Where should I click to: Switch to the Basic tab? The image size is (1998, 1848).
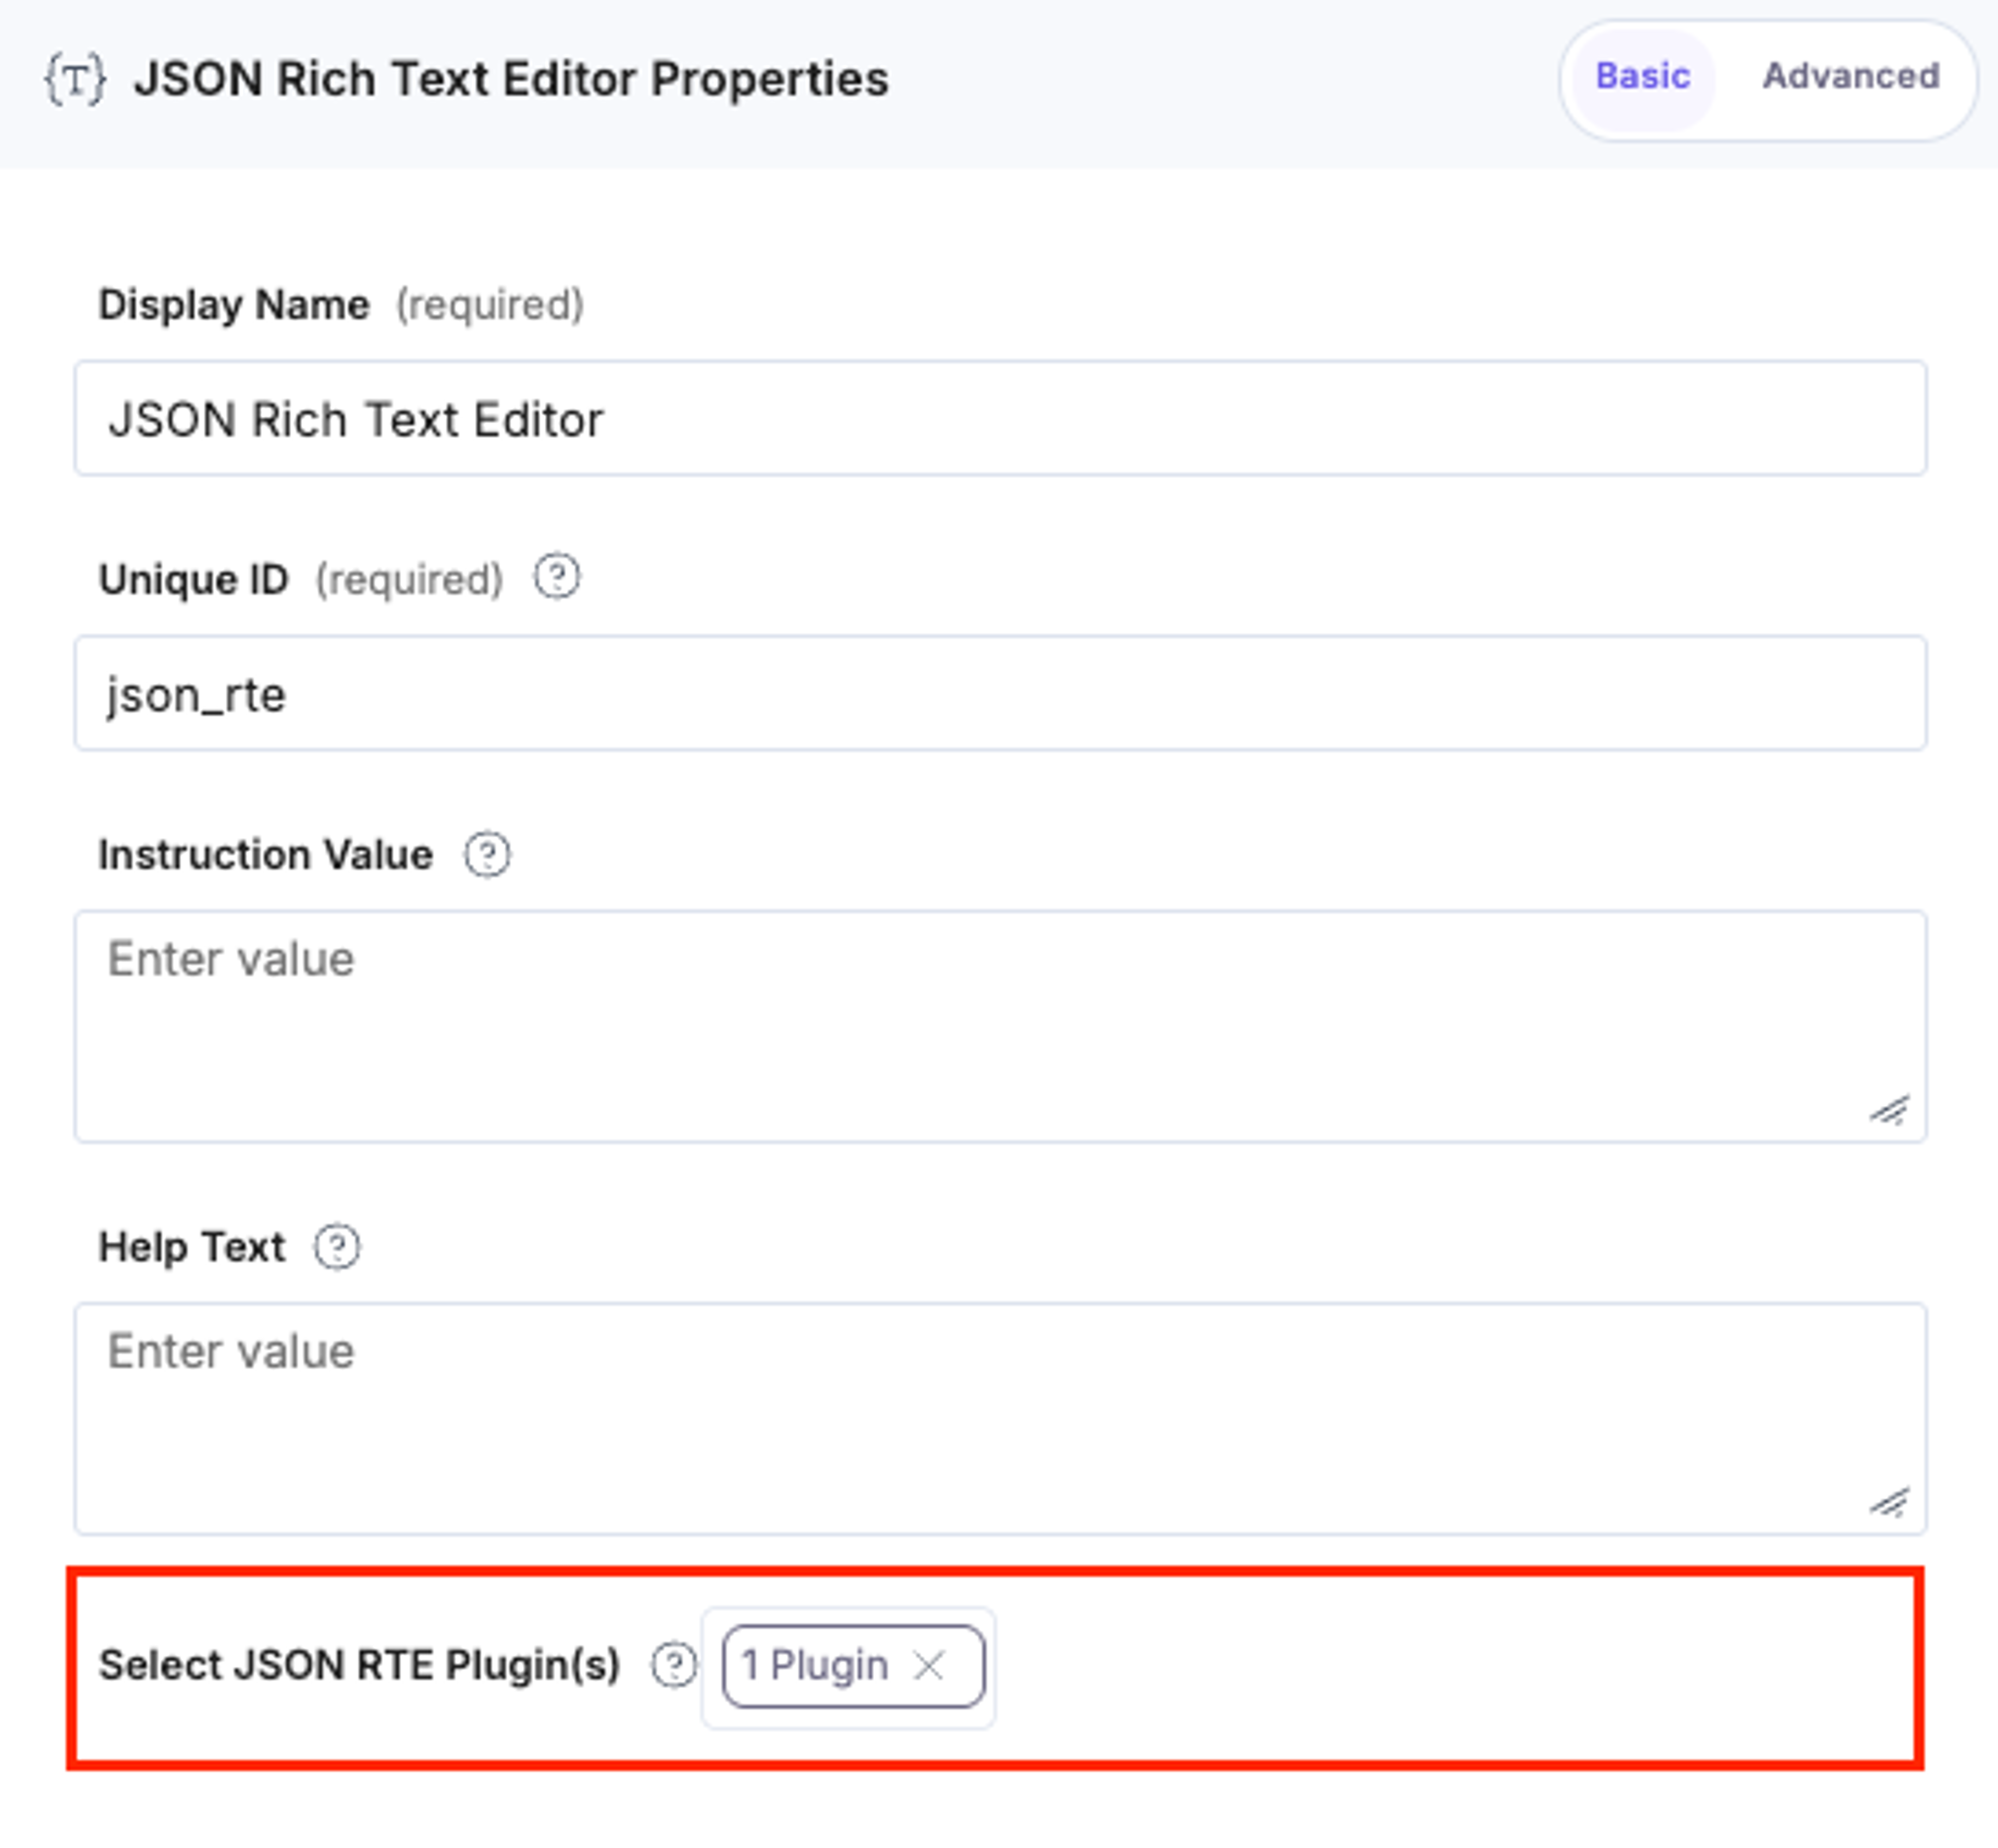coord(1642,77)
